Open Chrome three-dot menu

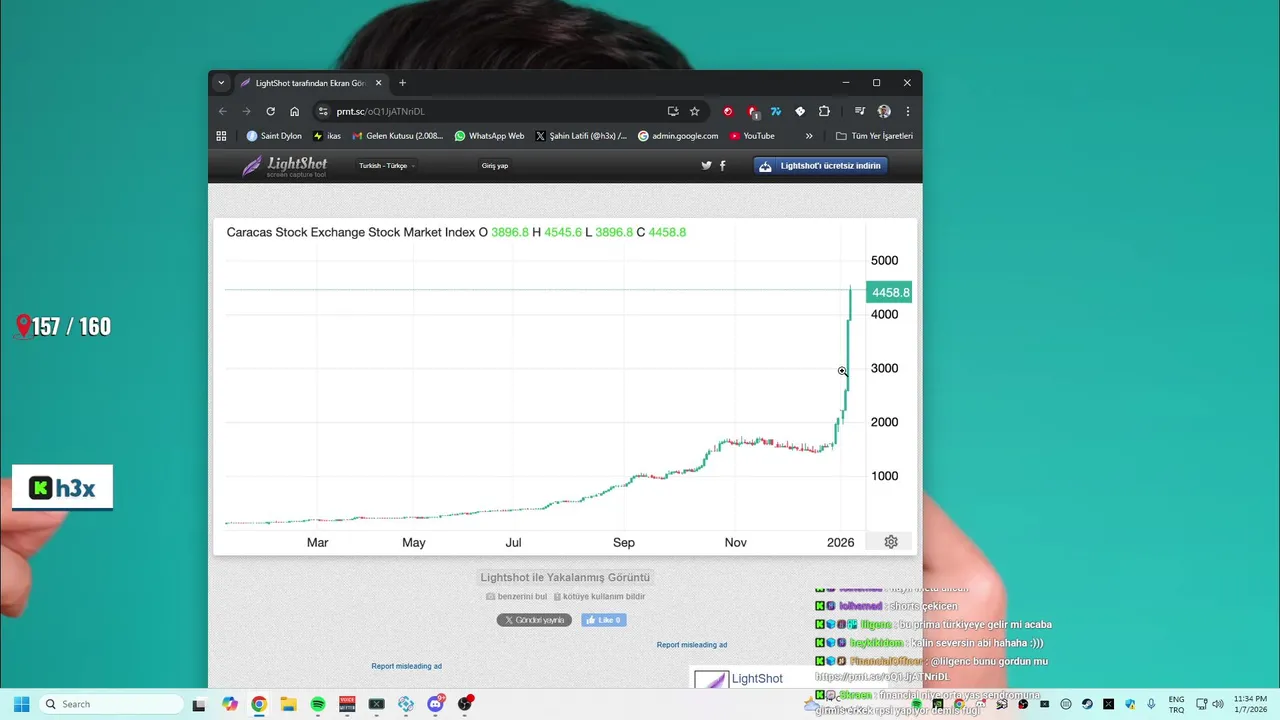[908, 111]
